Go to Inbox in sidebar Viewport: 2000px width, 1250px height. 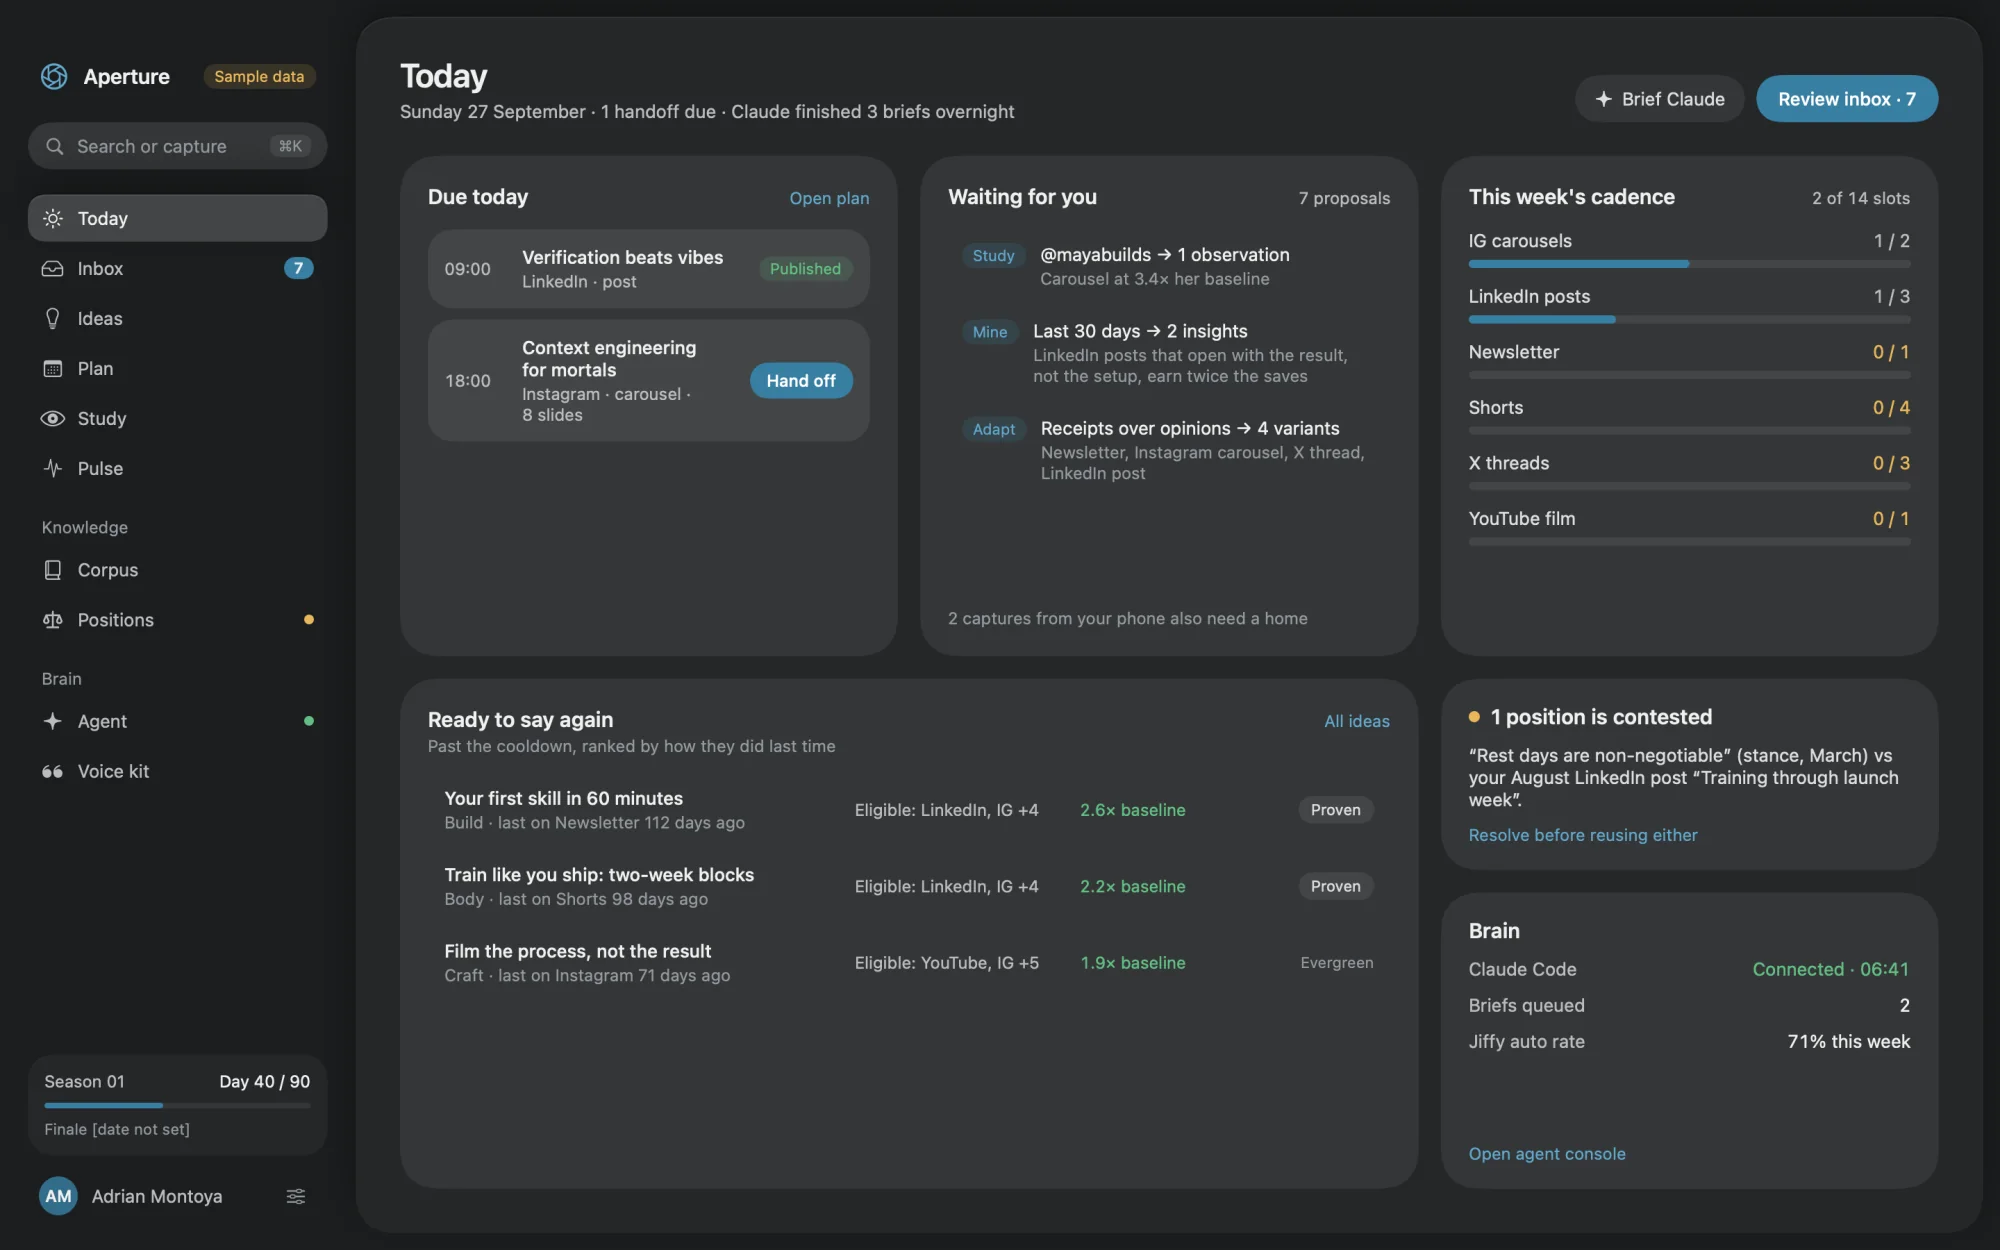click(177, 268)
